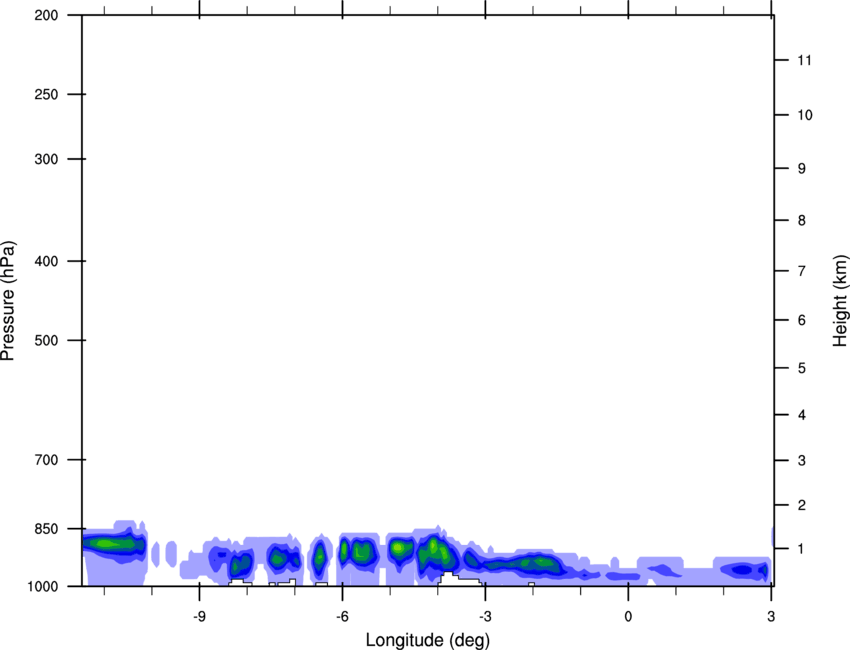This screenshot has width=850, height=650.
Task: Click the -9 longitude tick label
Action: pyautogui.click(x=199, y=617)
